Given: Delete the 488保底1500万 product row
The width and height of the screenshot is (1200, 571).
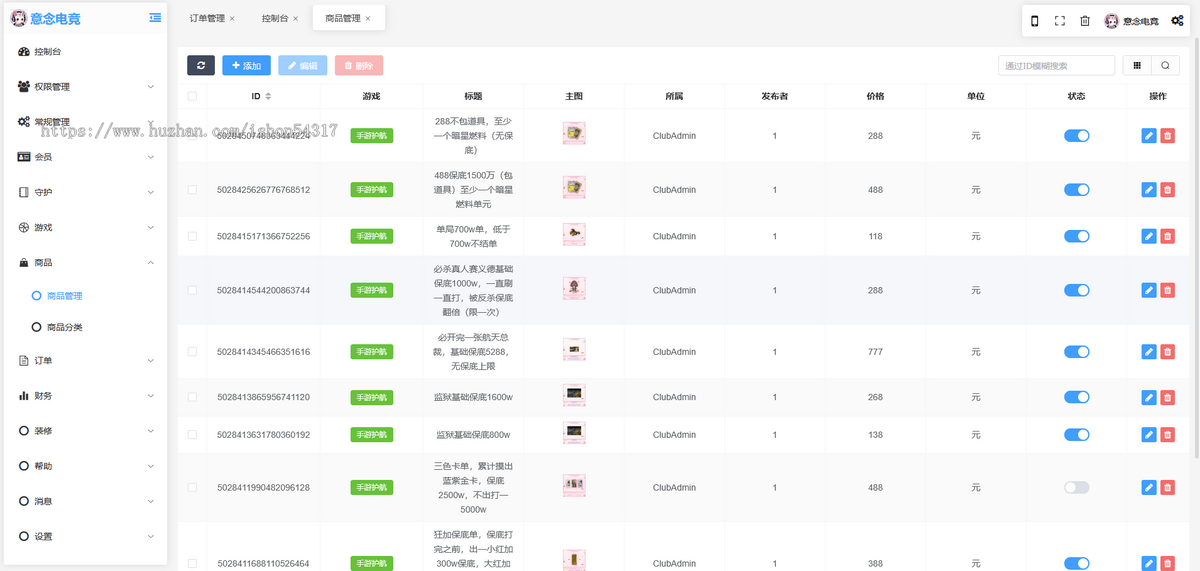Looking at the screenshot, I should [1168, 189].
